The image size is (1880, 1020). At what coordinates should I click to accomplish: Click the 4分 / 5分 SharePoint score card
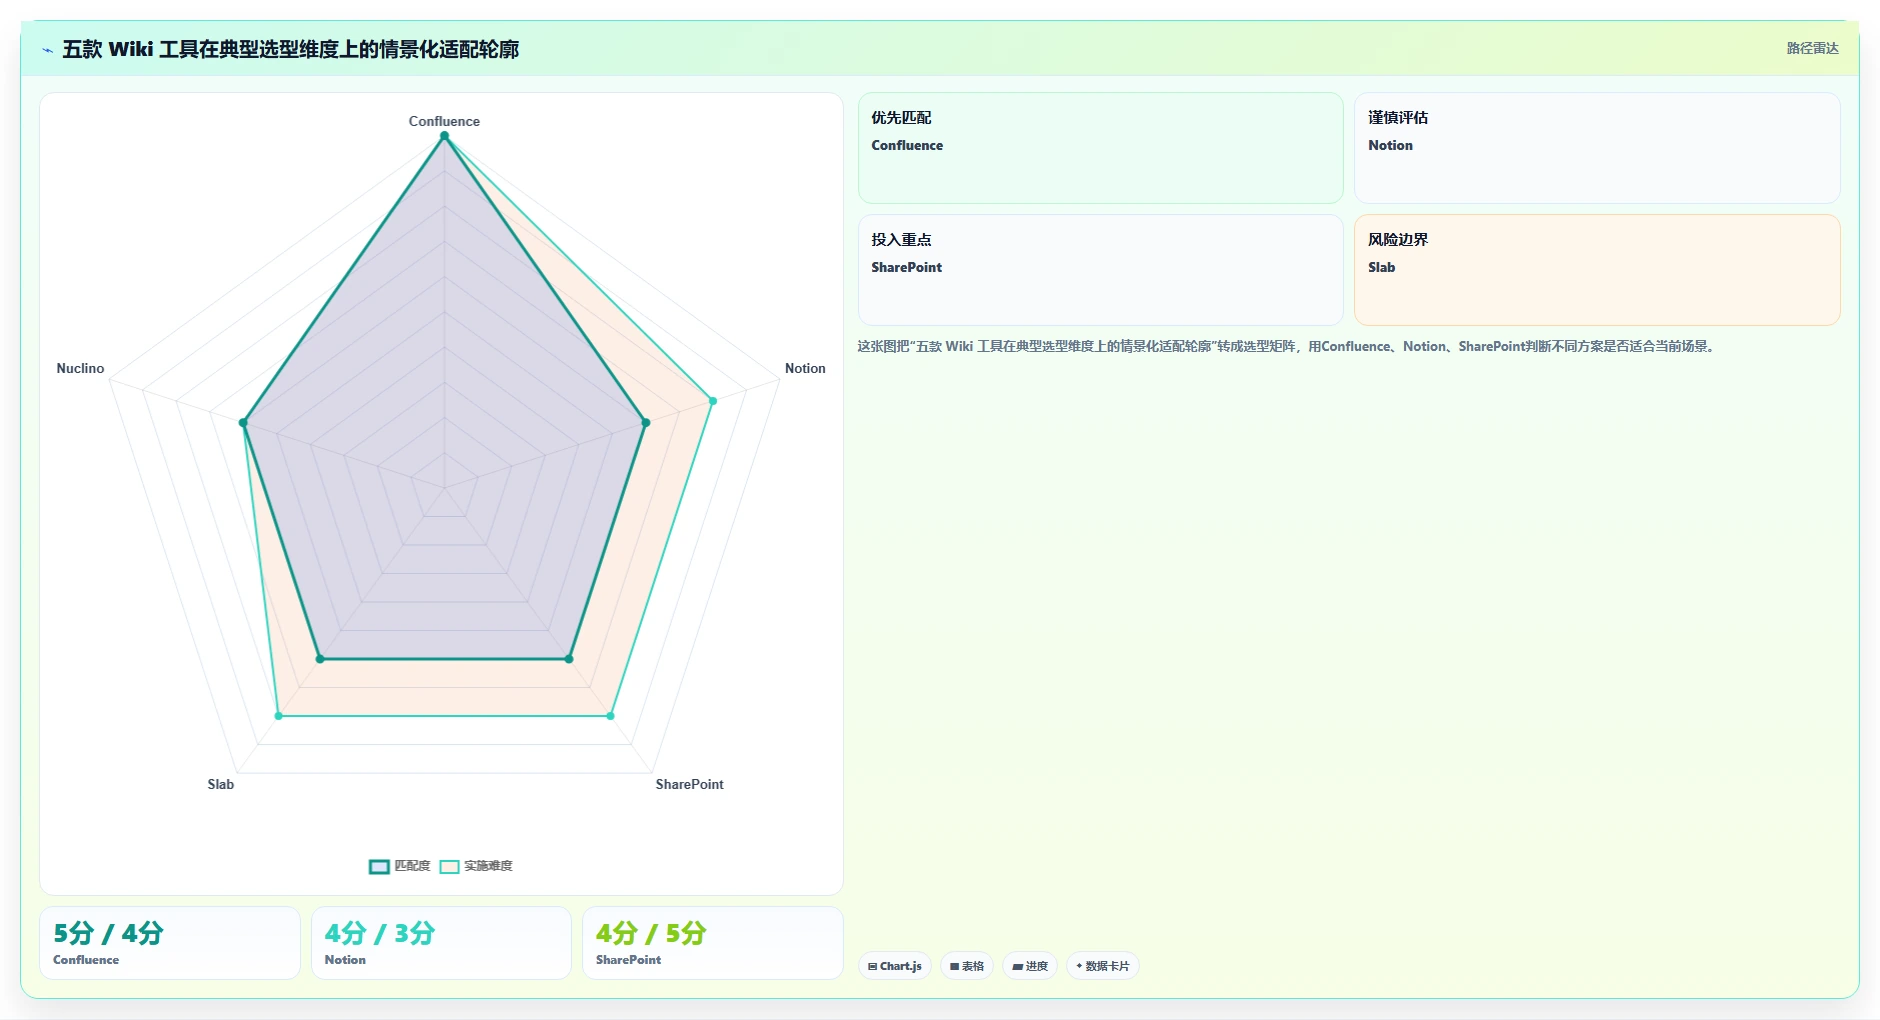click(x=713, y=943)
